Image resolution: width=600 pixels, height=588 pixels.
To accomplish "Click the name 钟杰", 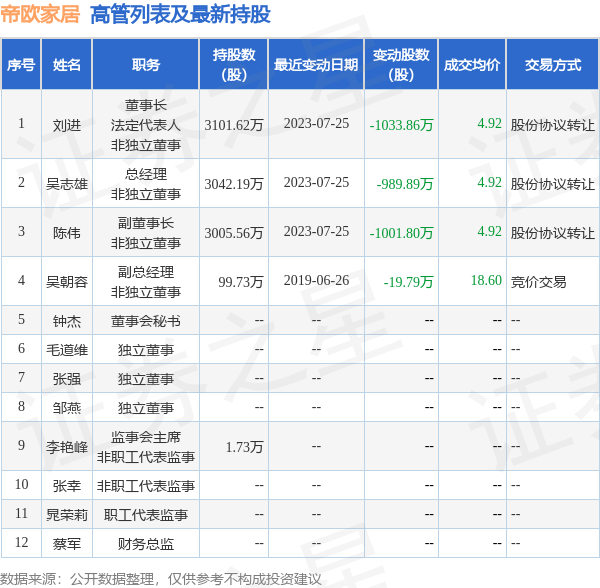I will coord(67,321).
